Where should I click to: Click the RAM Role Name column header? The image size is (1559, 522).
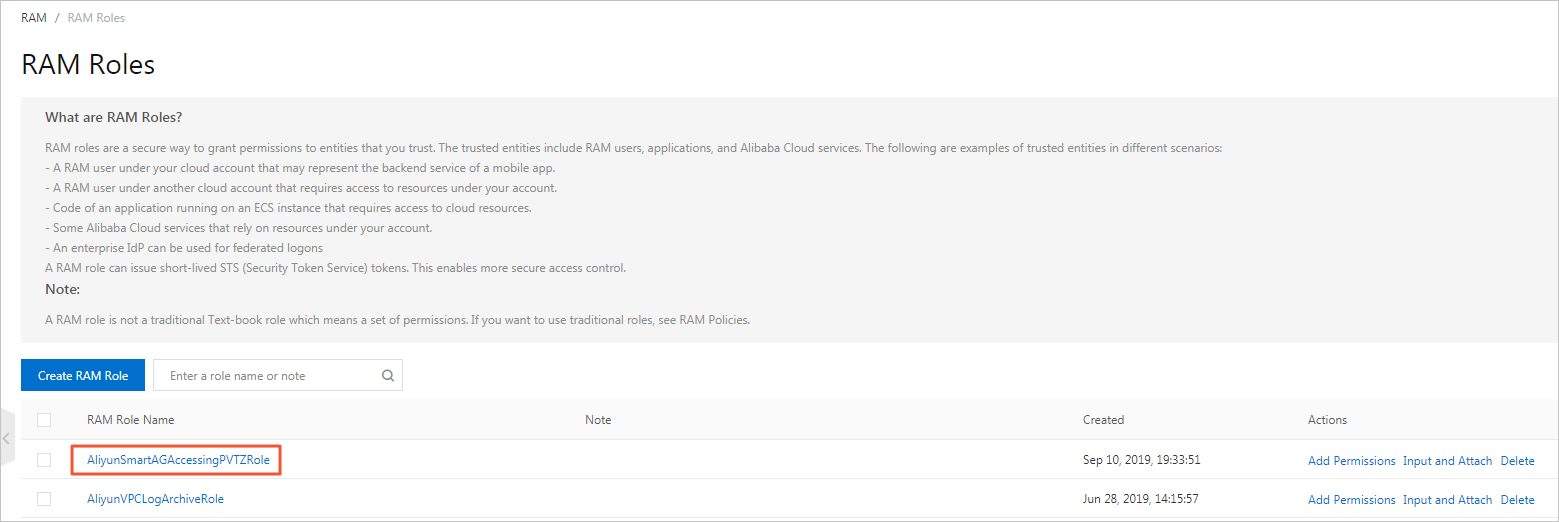point(130,420)
